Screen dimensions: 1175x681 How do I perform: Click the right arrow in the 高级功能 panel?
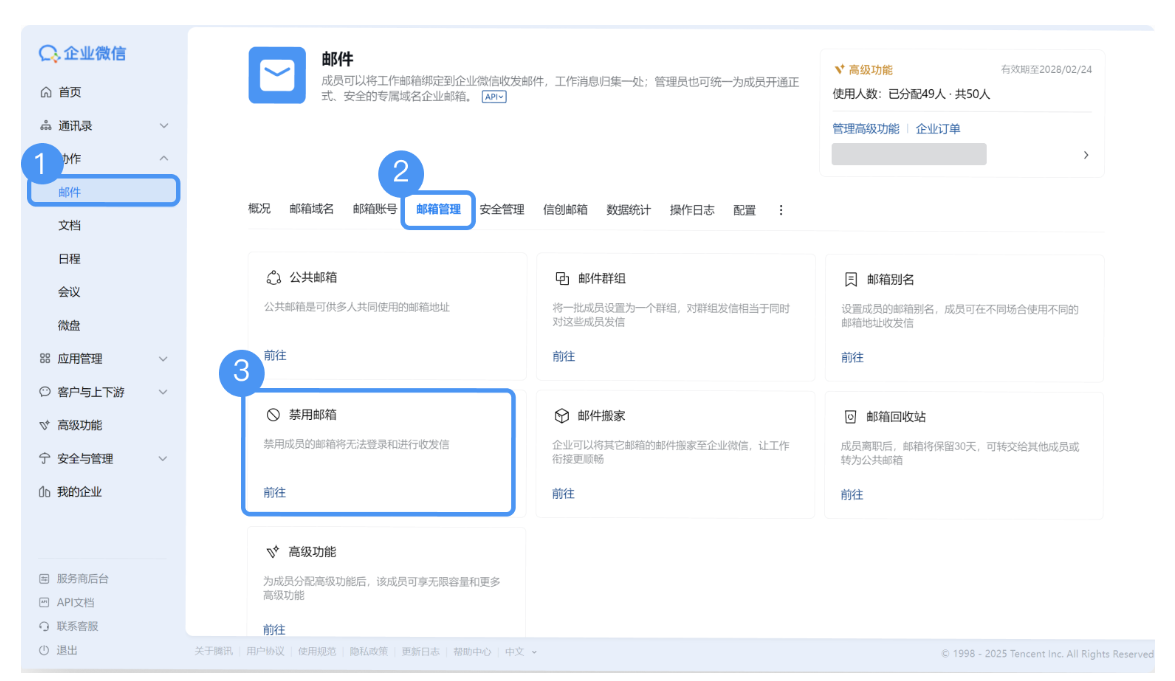click(x=1086, y=155)
